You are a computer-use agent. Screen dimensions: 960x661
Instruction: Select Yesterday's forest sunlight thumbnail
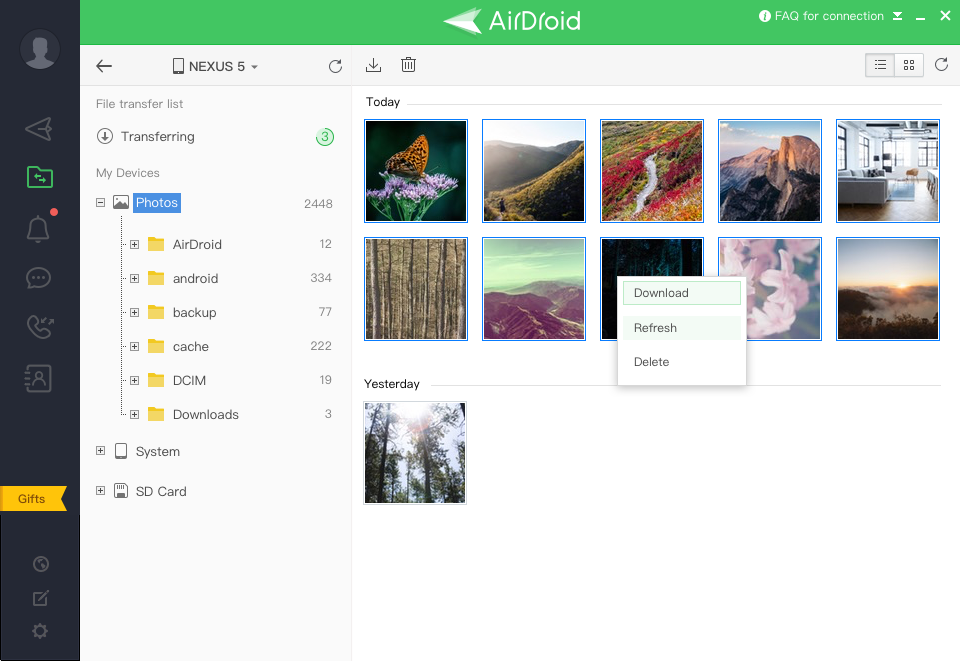coord(415,453)
